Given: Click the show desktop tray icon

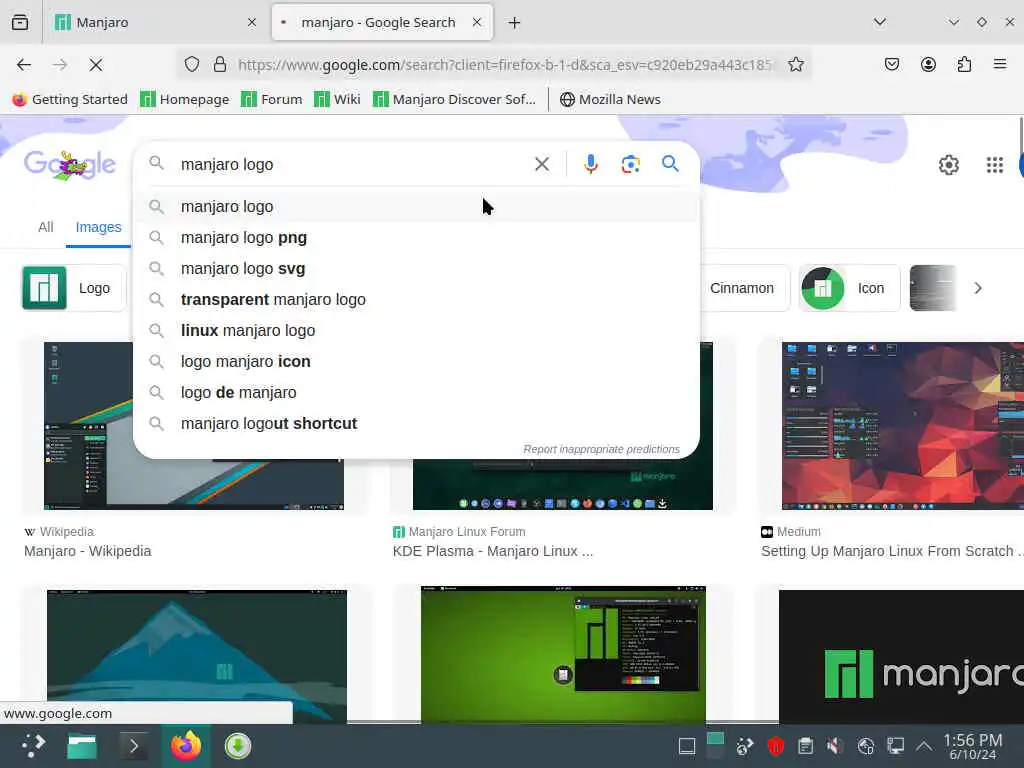Looking at the screenshot, I should [x=687, y=746].
